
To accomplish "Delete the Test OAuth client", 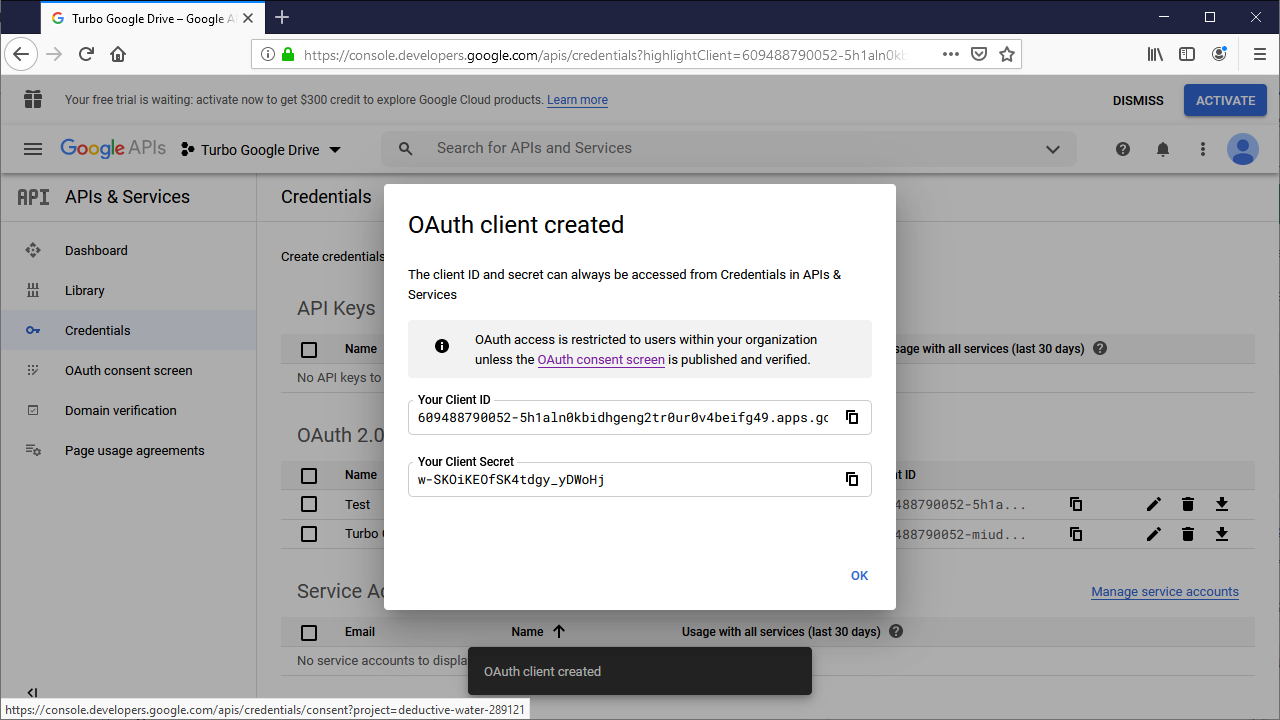I will click(x=1187, y=504).
